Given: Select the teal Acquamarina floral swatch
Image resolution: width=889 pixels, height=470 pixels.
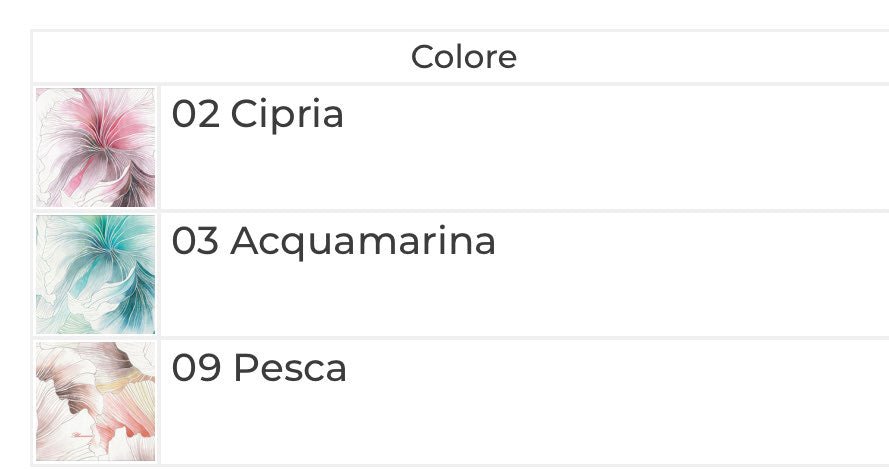Looking at the screenshot, I should 95,274.
